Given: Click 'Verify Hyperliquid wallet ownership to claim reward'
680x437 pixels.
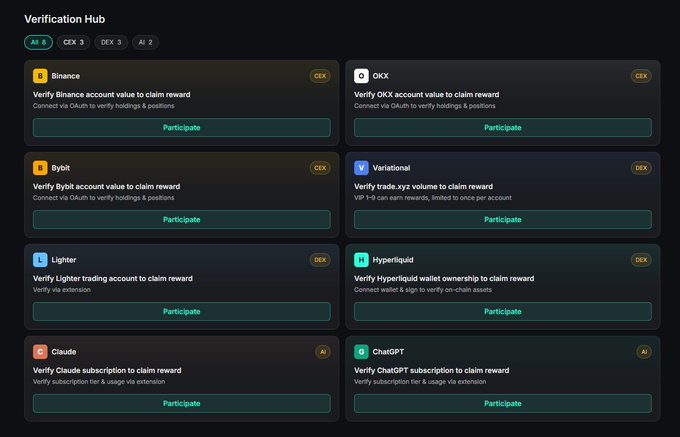Looking at the screenshot, I should click(444, 278).
